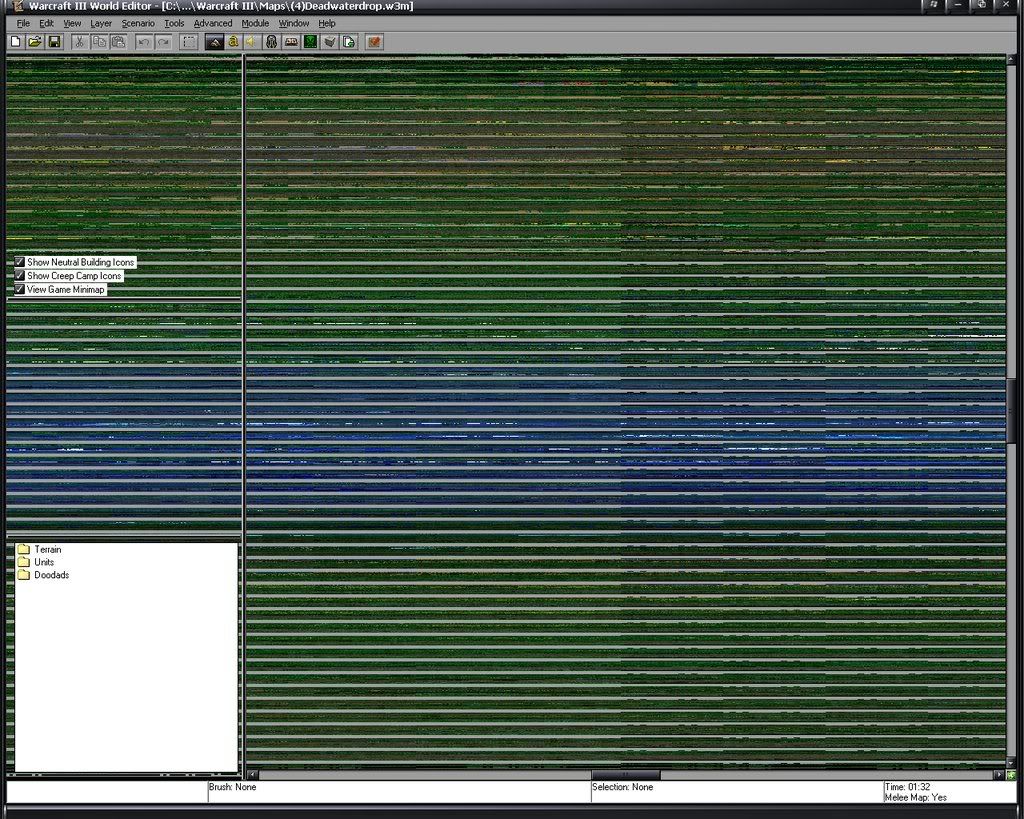This screenshot has height=819, width=1024.
Task: Click the 'Time: 01:32' status text
Action: click(908, 787)
